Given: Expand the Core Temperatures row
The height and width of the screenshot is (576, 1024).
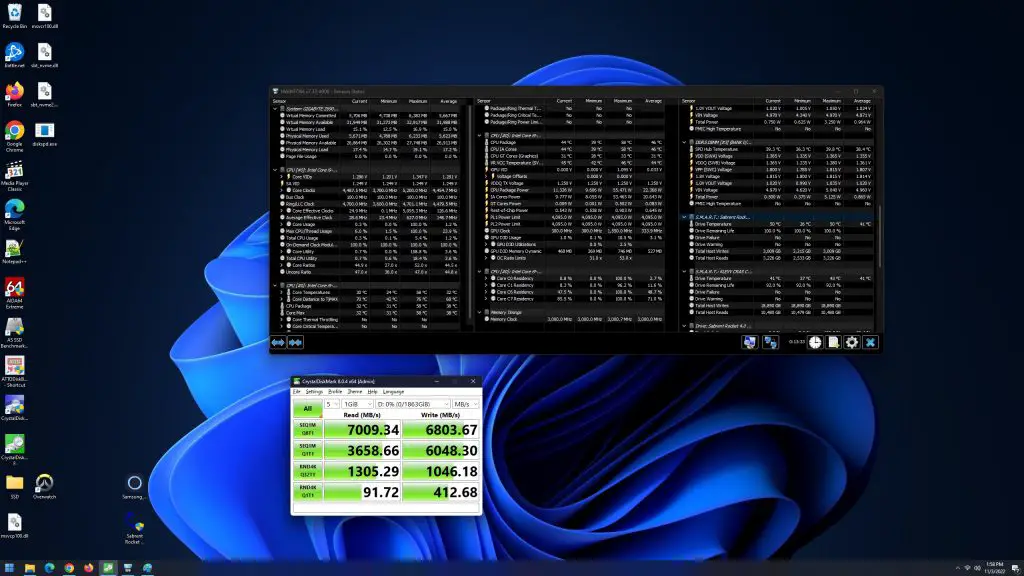Looking at the screenshot, I should click(x=282, y=292).
